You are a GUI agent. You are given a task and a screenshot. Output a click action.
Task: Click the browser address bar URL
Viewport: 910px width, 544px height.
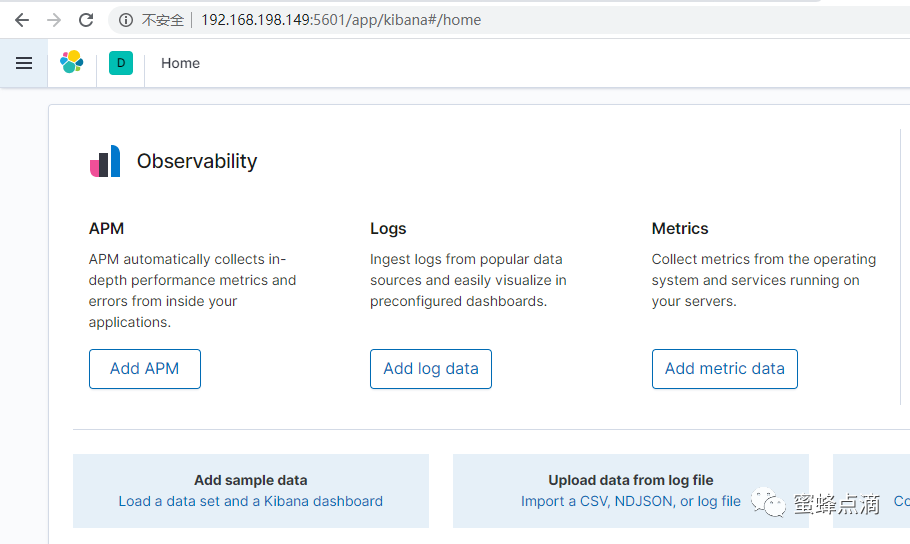pos(341,20)
